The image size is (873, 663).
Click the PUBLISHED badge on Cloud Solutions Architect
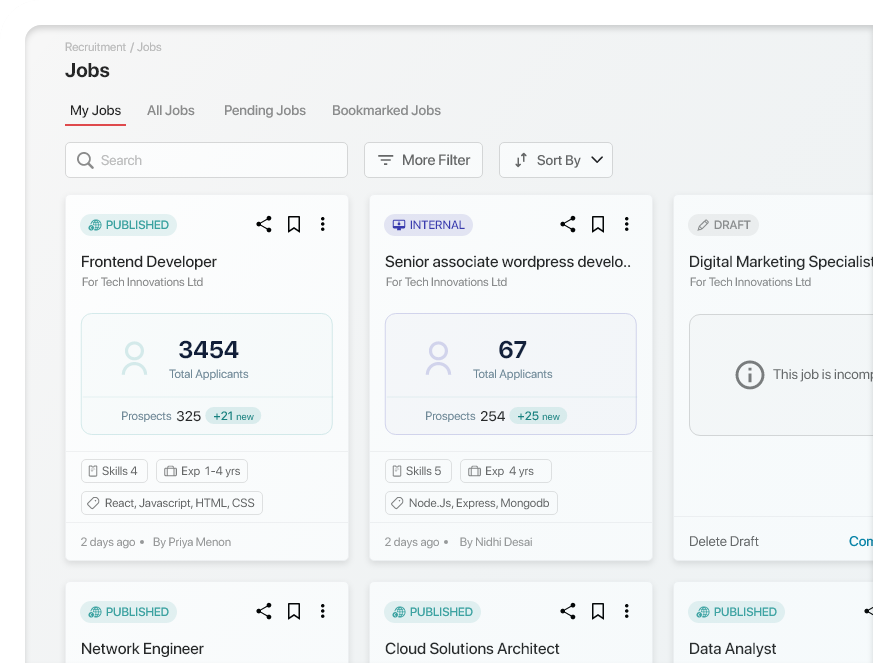point(433,612)
